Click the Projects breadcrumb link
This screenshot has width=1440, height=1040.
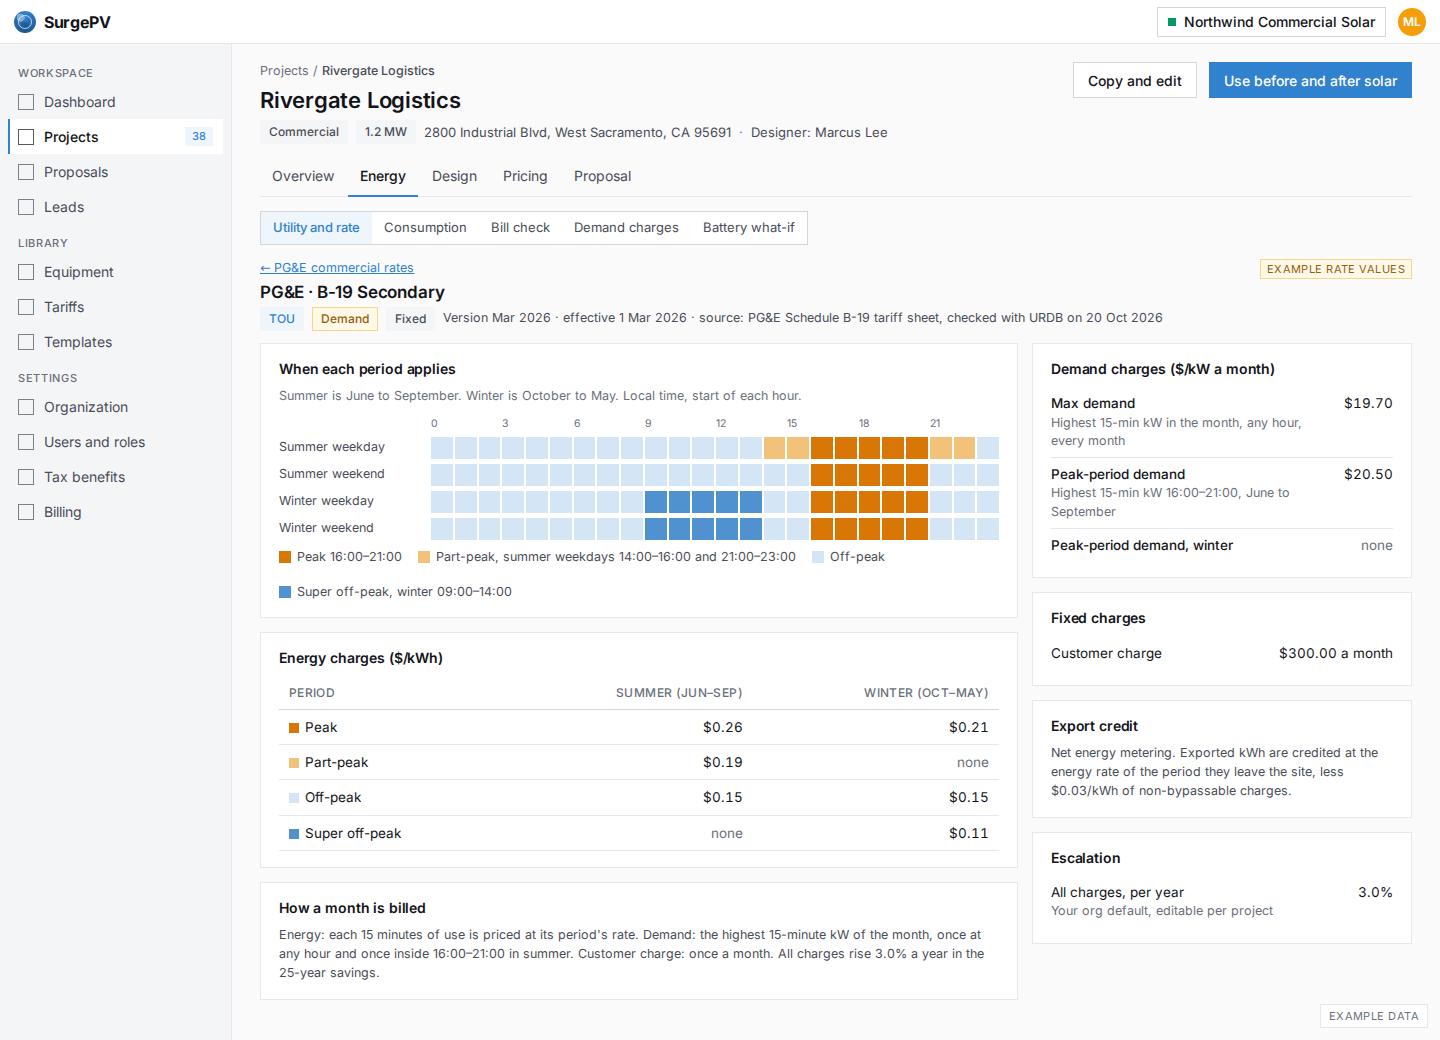coord(284,71)
